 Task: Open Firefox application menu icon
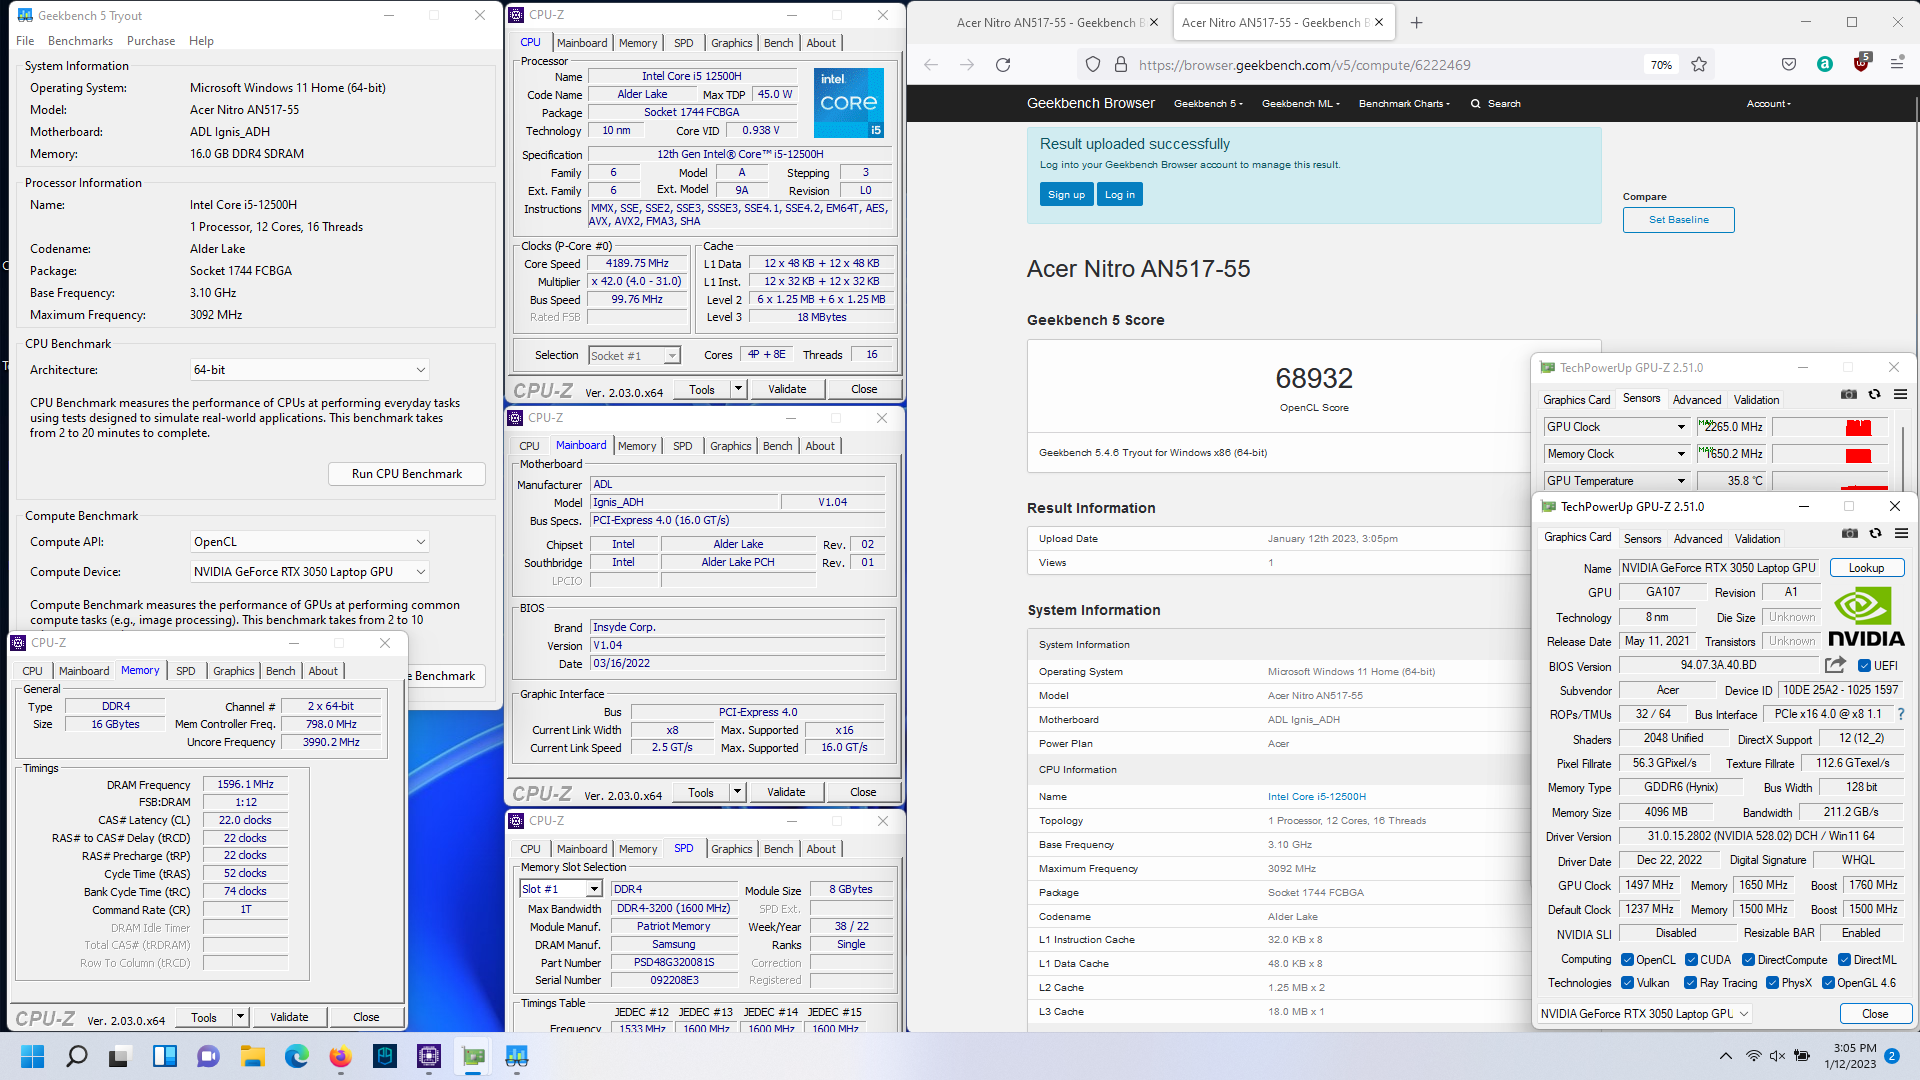pos(1897,65)
